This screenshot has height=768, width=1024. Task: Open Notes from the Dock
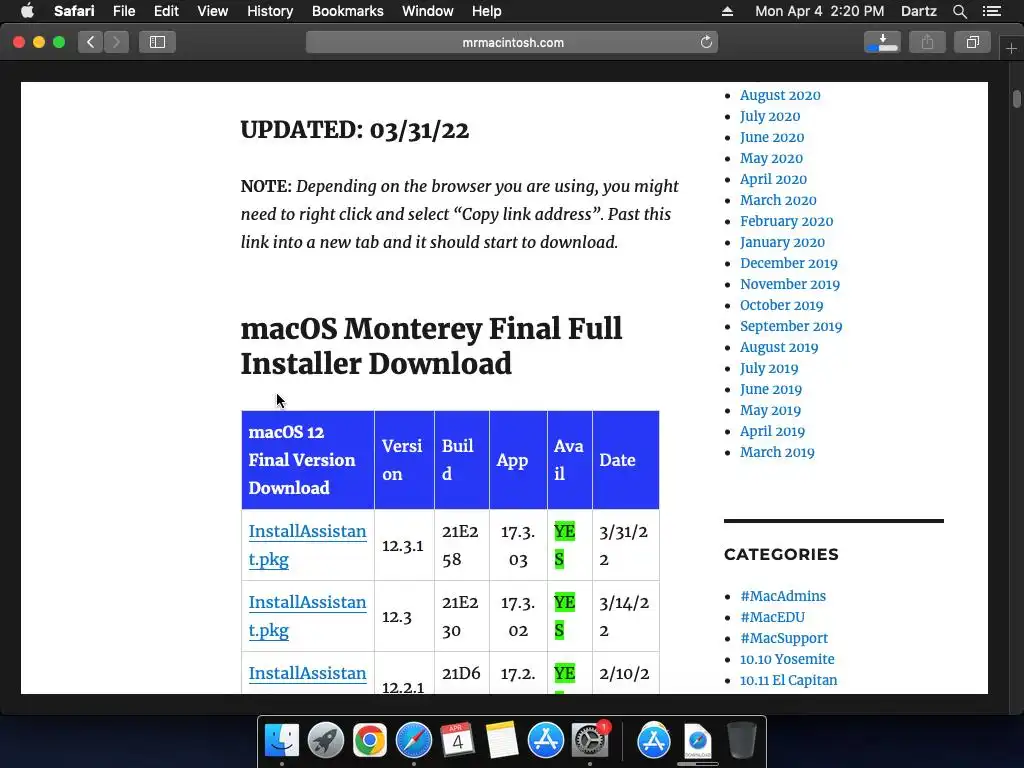[x=502, y=741]
